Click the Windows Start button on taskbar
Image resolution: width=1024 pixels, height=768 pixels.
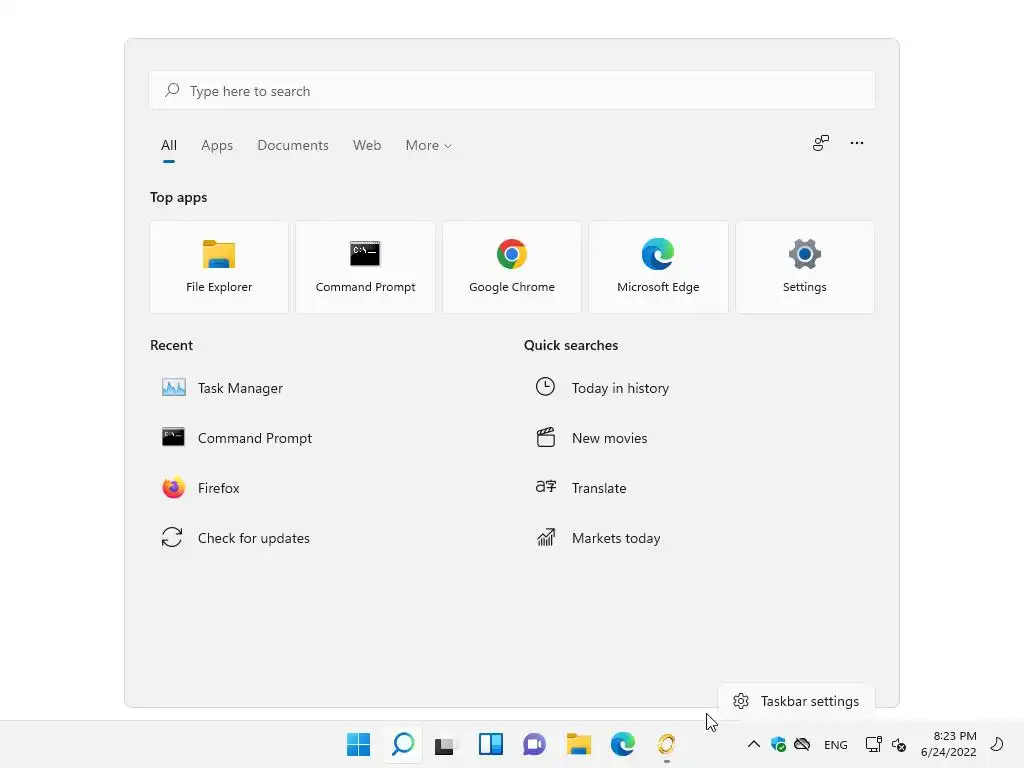tap(359, 744)
